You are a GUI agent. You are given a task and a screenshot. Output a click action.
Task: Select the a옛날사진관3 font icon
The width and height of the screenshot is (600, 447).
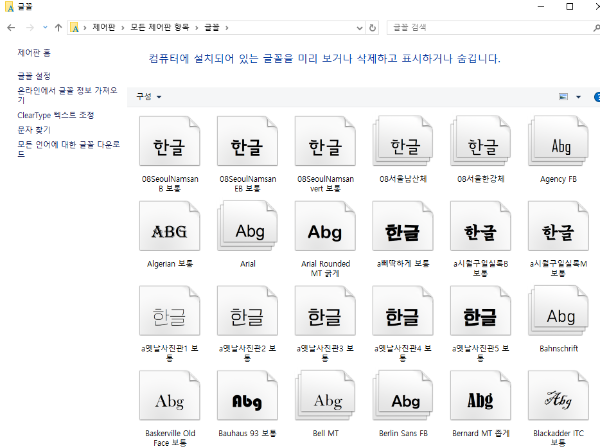tap(325, 311)
